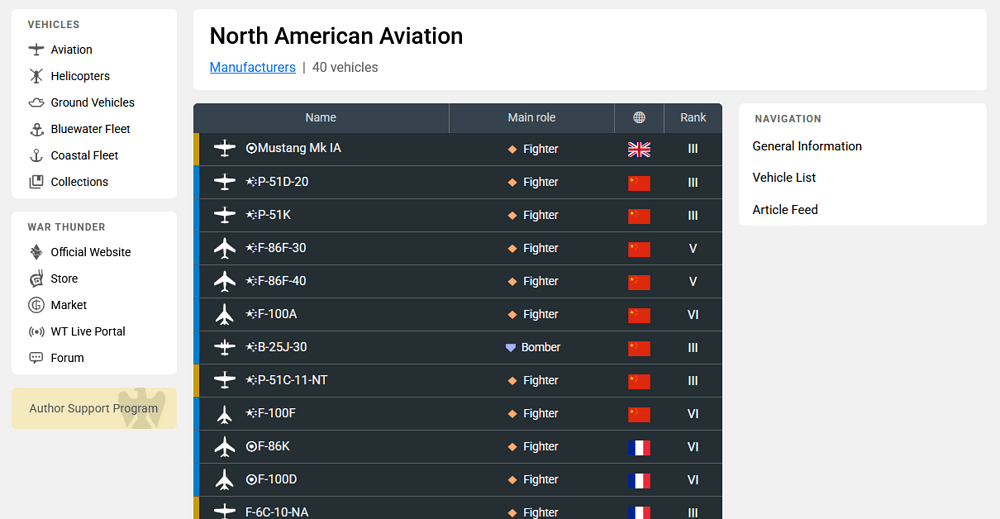Open the Forum link
Image resolution: width=1000 pixels, height=519 pixels.
68,358
